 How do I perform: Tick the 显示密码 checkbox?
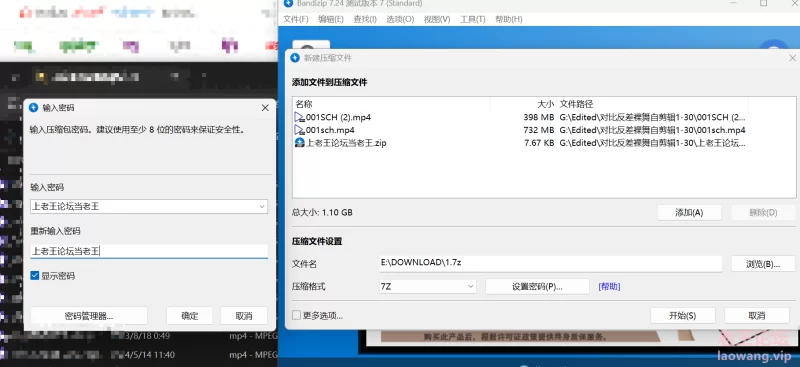pyautogui.click(x=35, y=276)
